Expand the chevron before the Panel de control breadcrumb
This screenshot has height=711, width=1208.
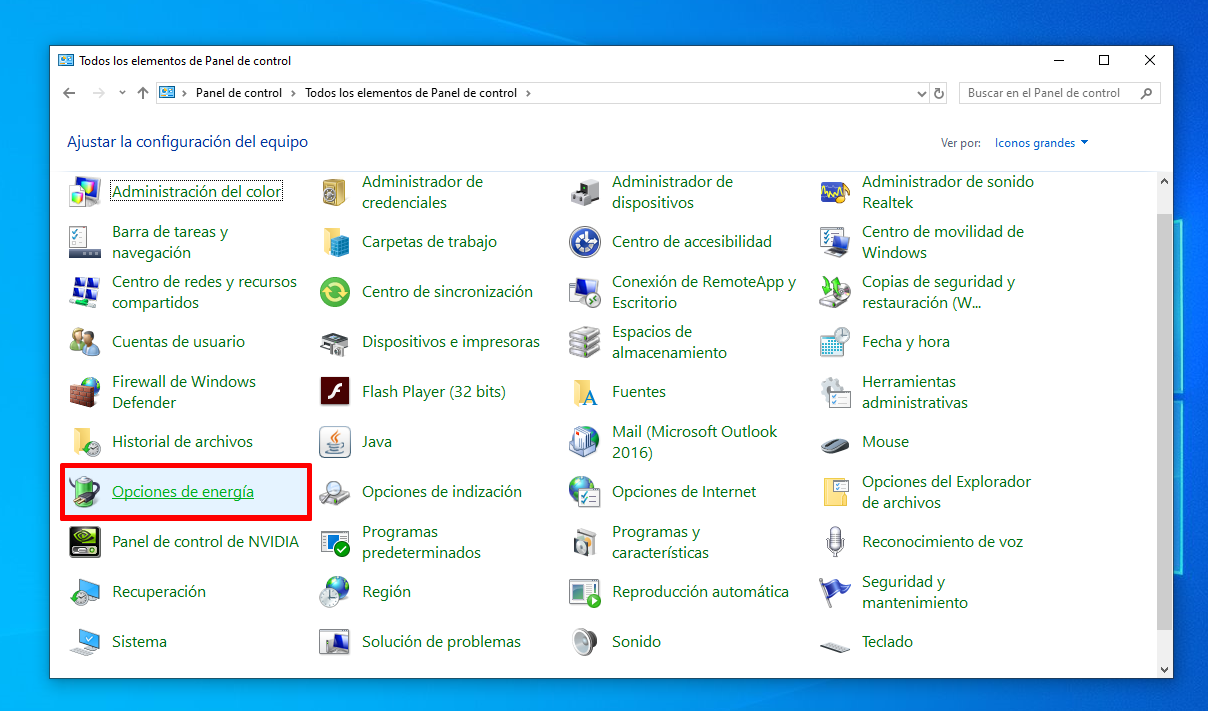(x=184, y=93)
